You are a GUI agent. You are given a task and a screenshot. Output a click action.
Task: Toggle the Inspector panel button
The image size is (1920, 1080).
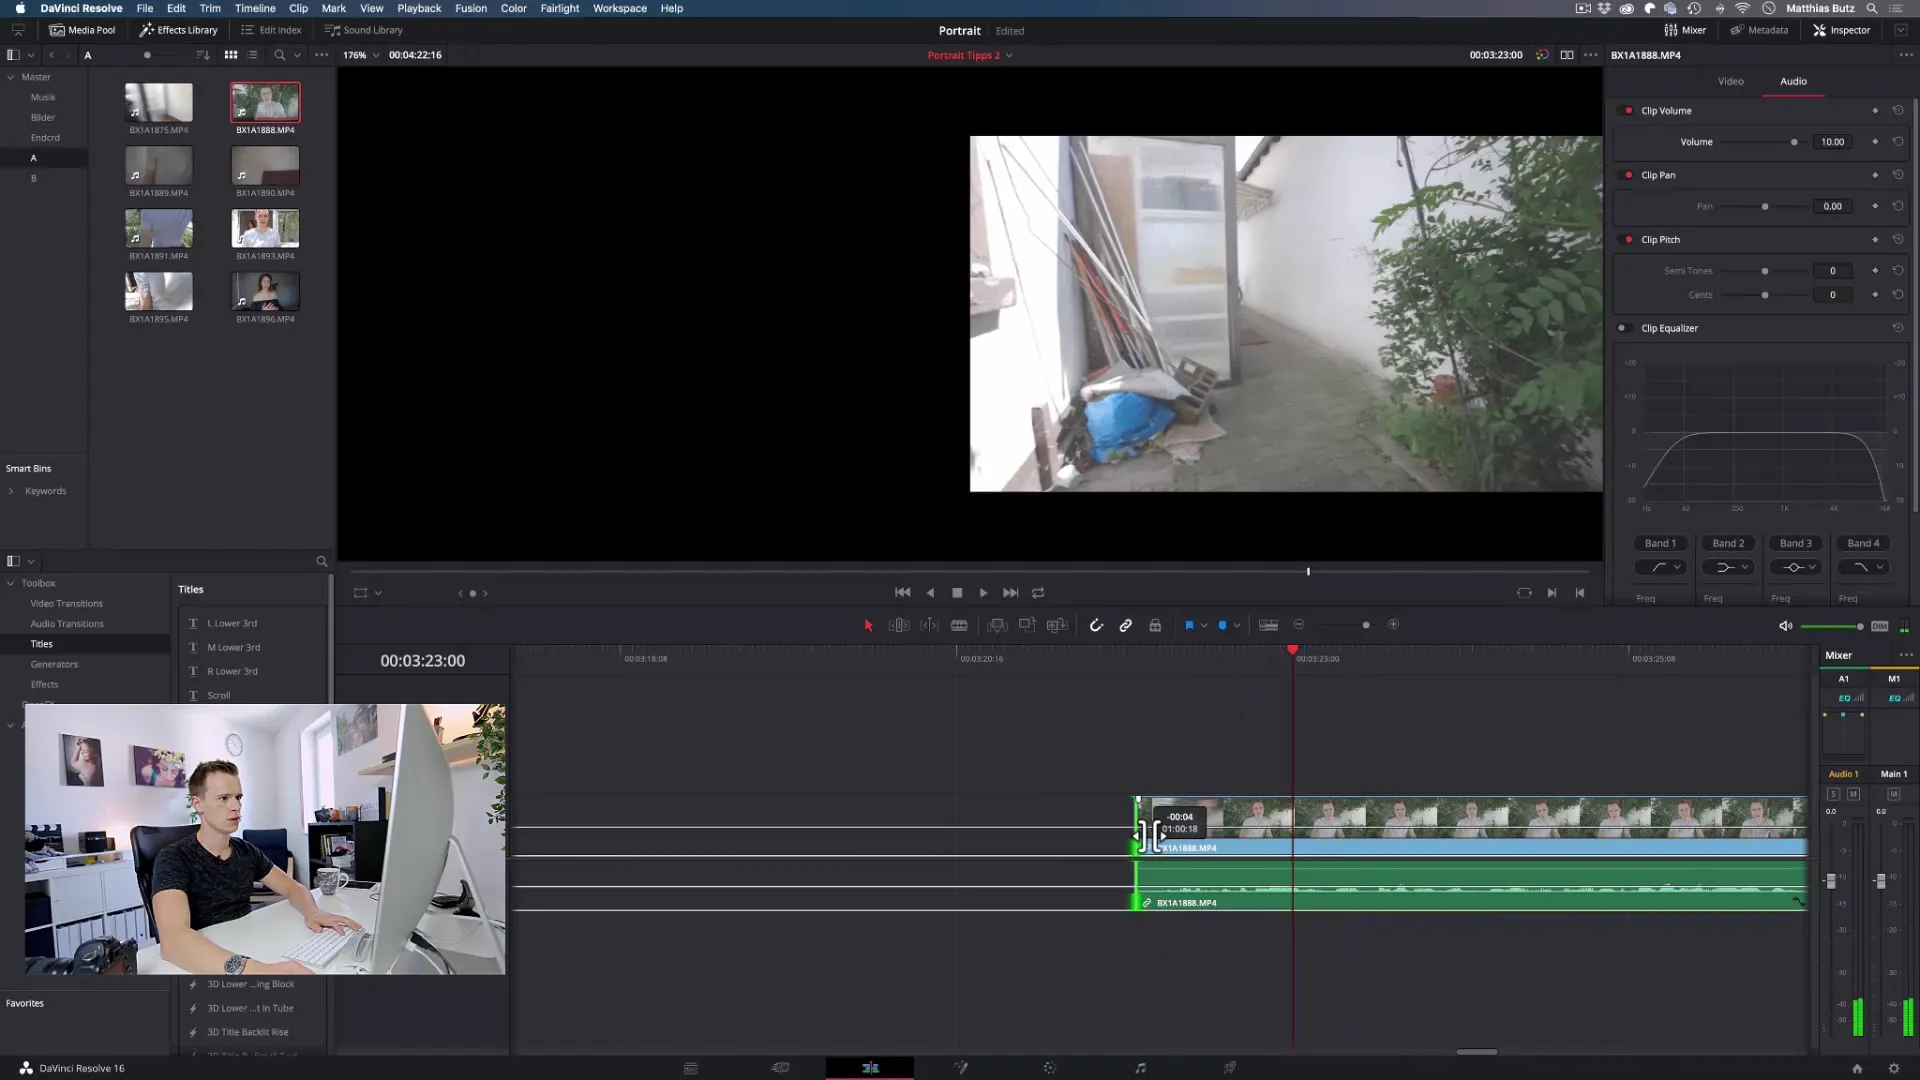pos(1842,30)
